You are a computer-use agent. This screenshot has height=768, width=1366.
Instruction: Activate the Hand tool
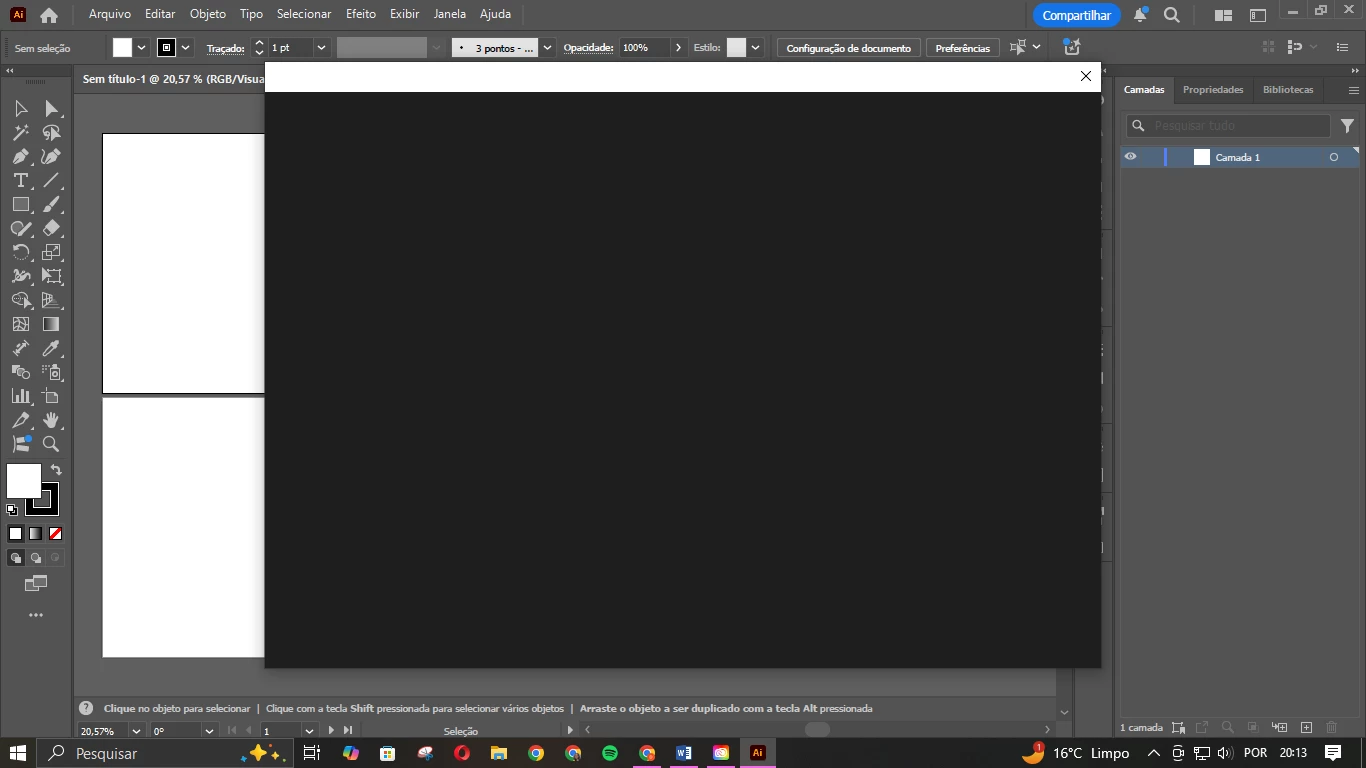(52, 420)
